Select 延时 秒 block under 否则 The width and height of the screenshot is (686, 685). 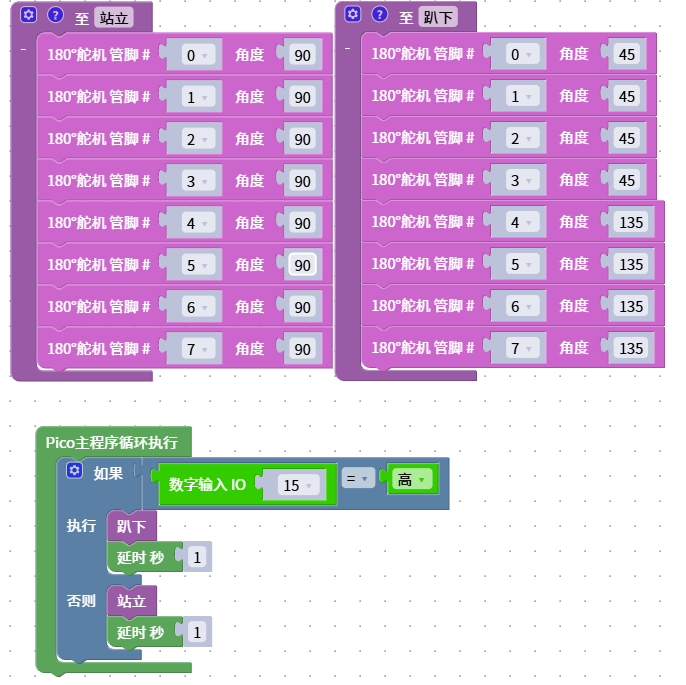(x=140, y=633)
